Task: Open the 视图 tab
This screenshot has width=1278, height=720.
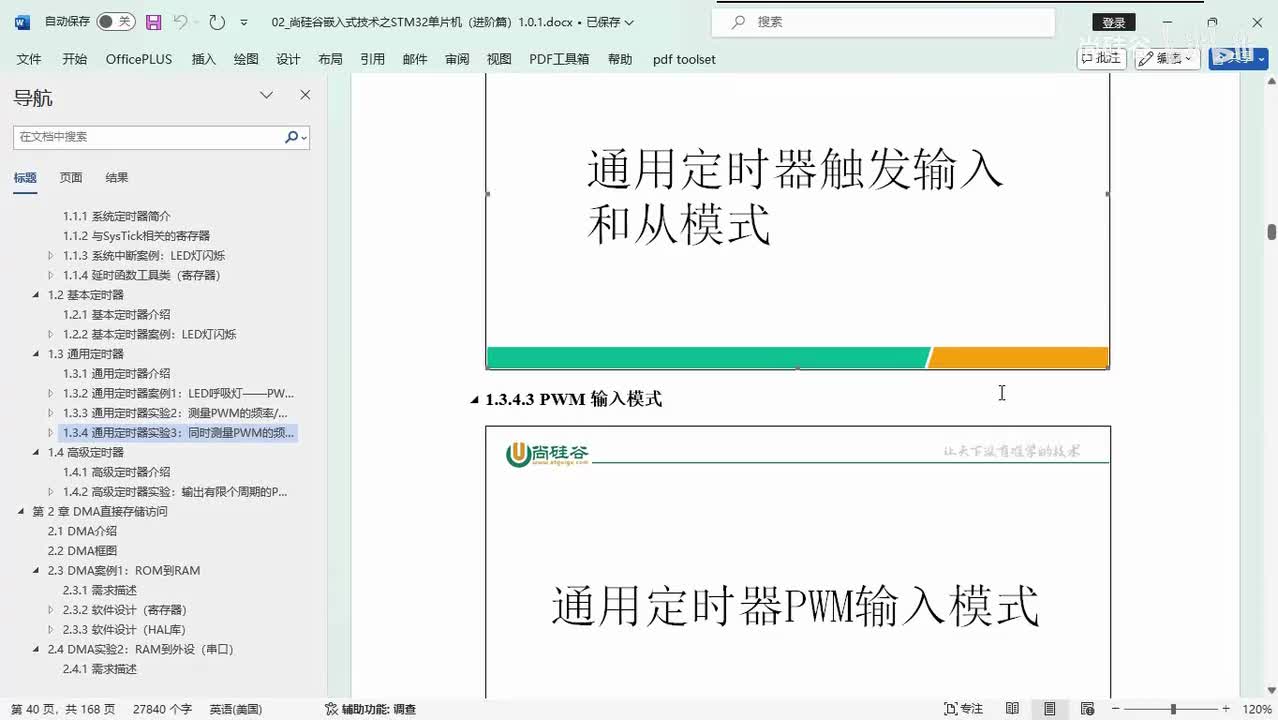Action: [x=499, y=59]
